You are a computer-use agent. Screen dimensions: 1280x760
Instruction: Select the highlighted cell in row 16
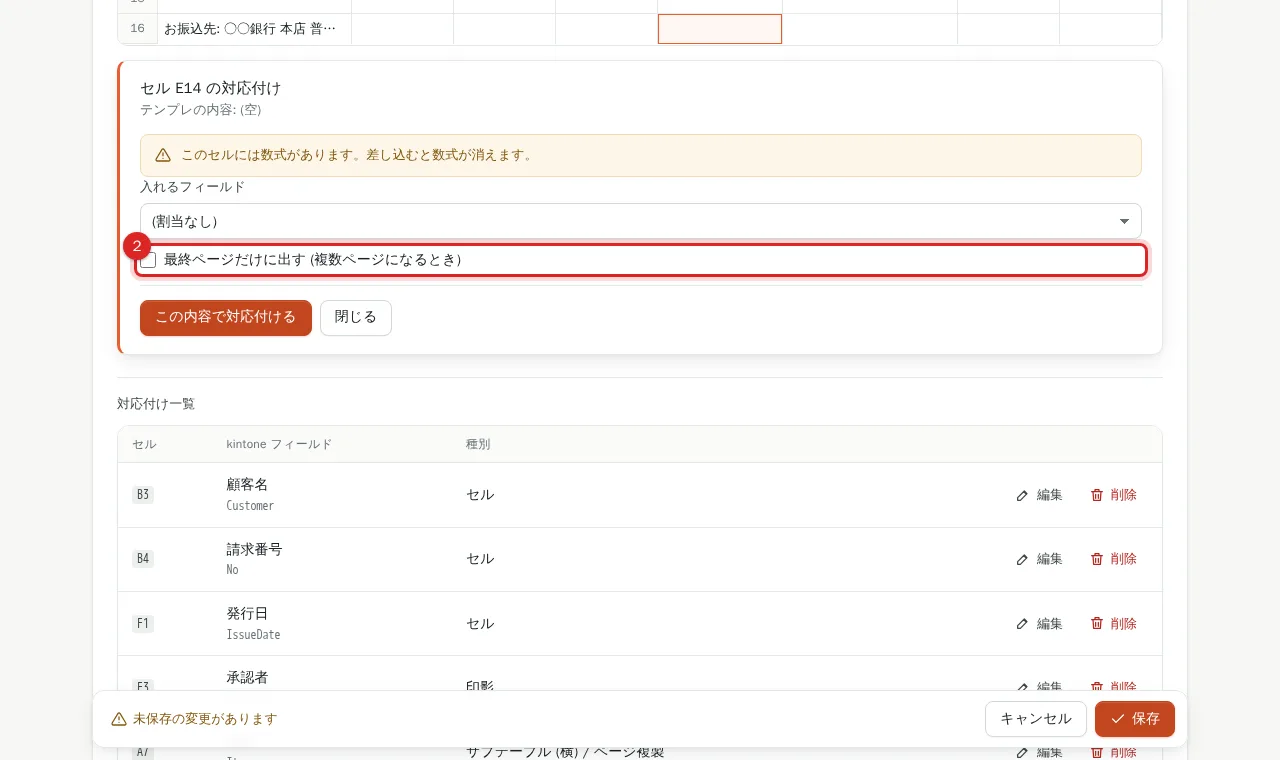pyautogui.click(x=720, y=29)
